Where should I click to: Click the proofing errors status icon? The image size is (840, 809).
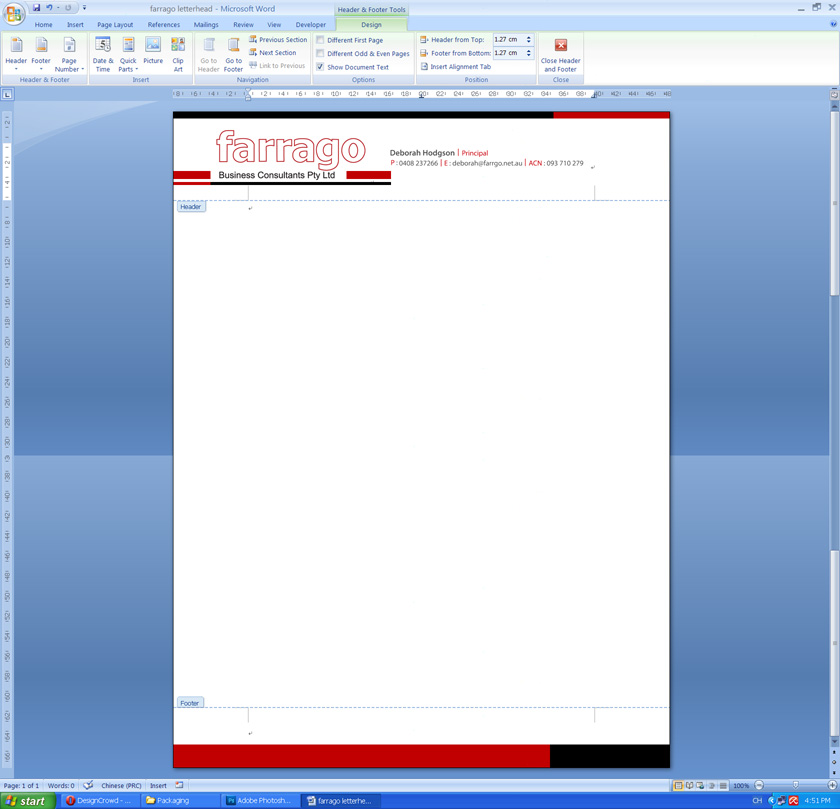pyautogui.click(x=88, y=785)
